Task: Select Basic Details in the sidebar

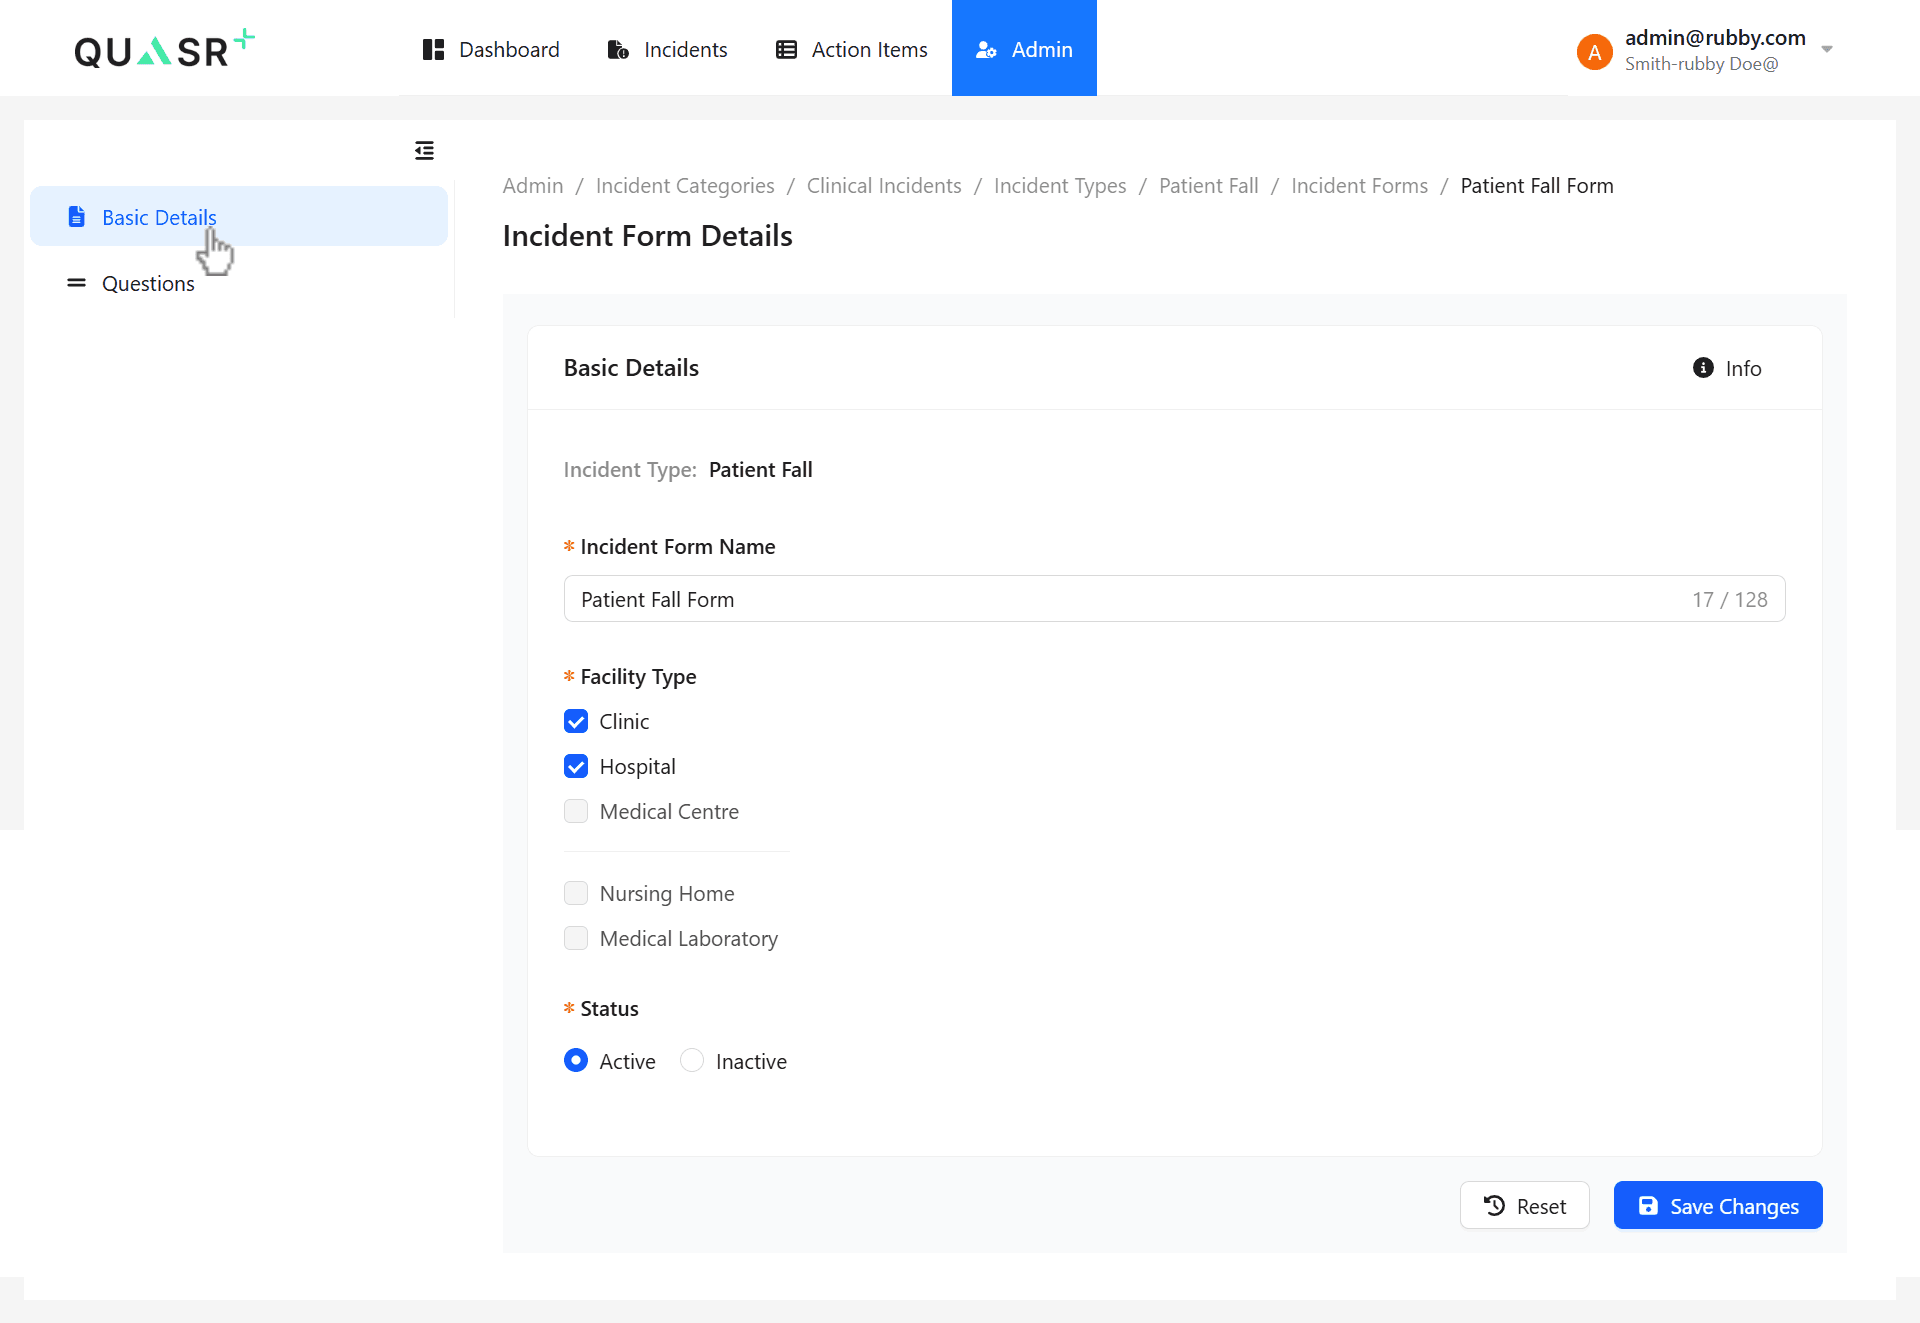Action: [159, 217]
